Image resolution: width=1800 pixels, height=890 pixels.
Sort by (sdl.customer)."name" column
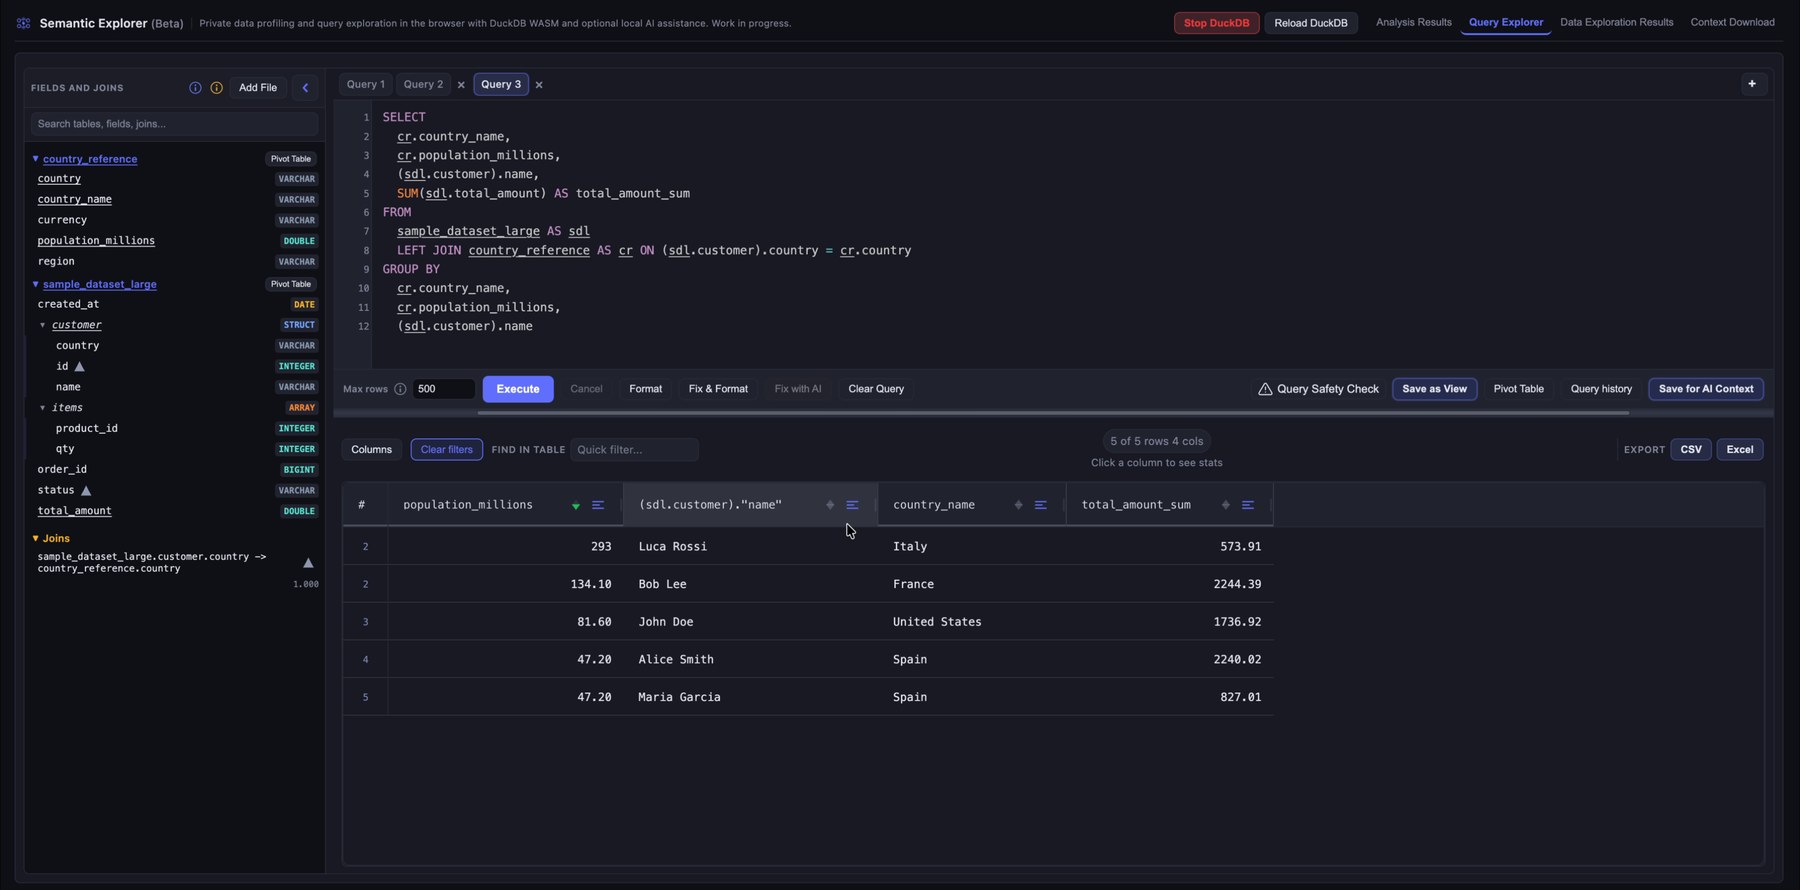click(830, 505)
